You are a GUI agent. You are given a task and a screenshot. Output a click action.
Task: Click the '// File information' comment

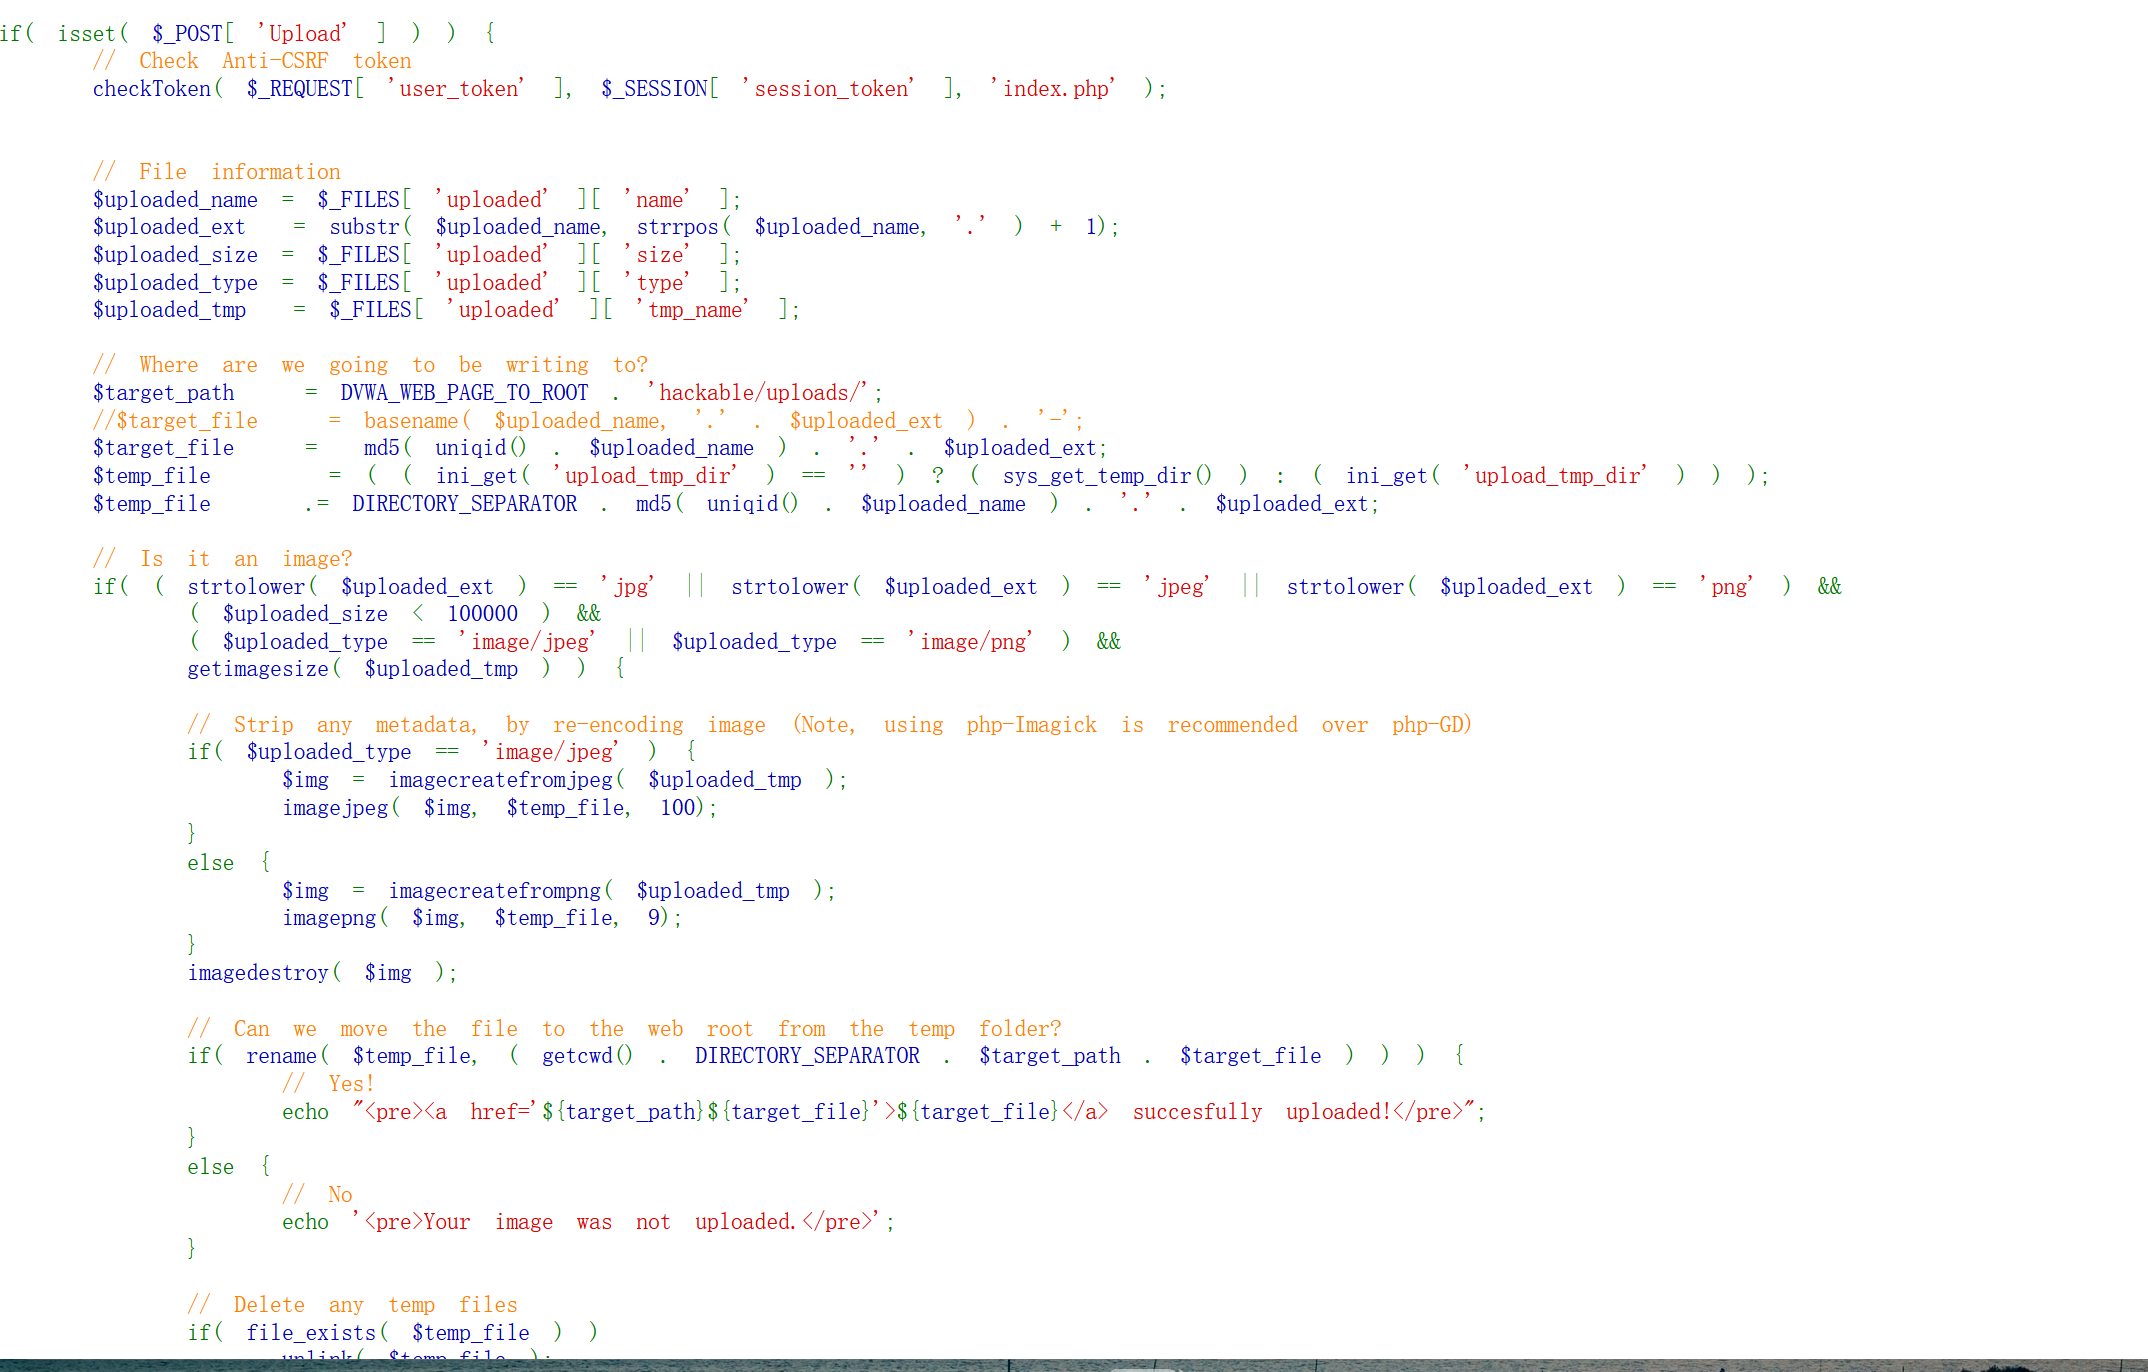[217, 172]
